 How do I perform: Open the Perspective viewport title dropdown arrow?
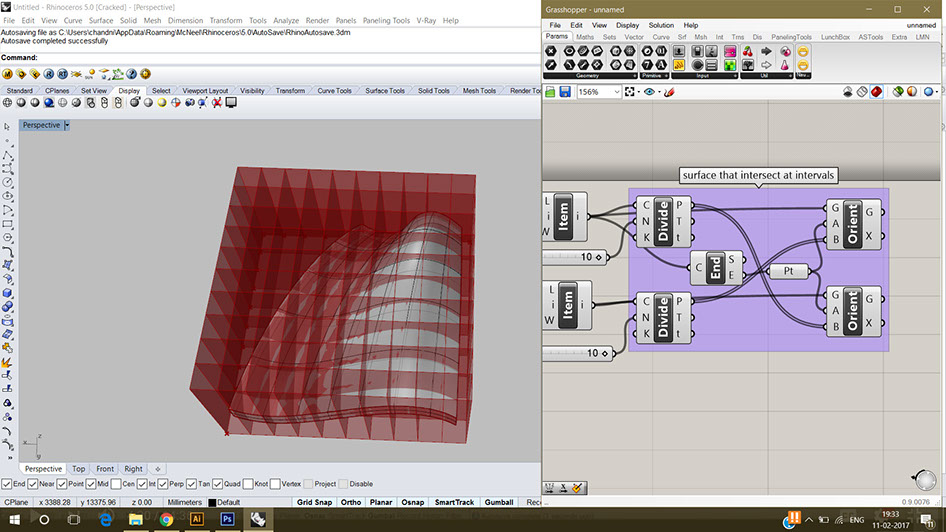coord(67,125)
